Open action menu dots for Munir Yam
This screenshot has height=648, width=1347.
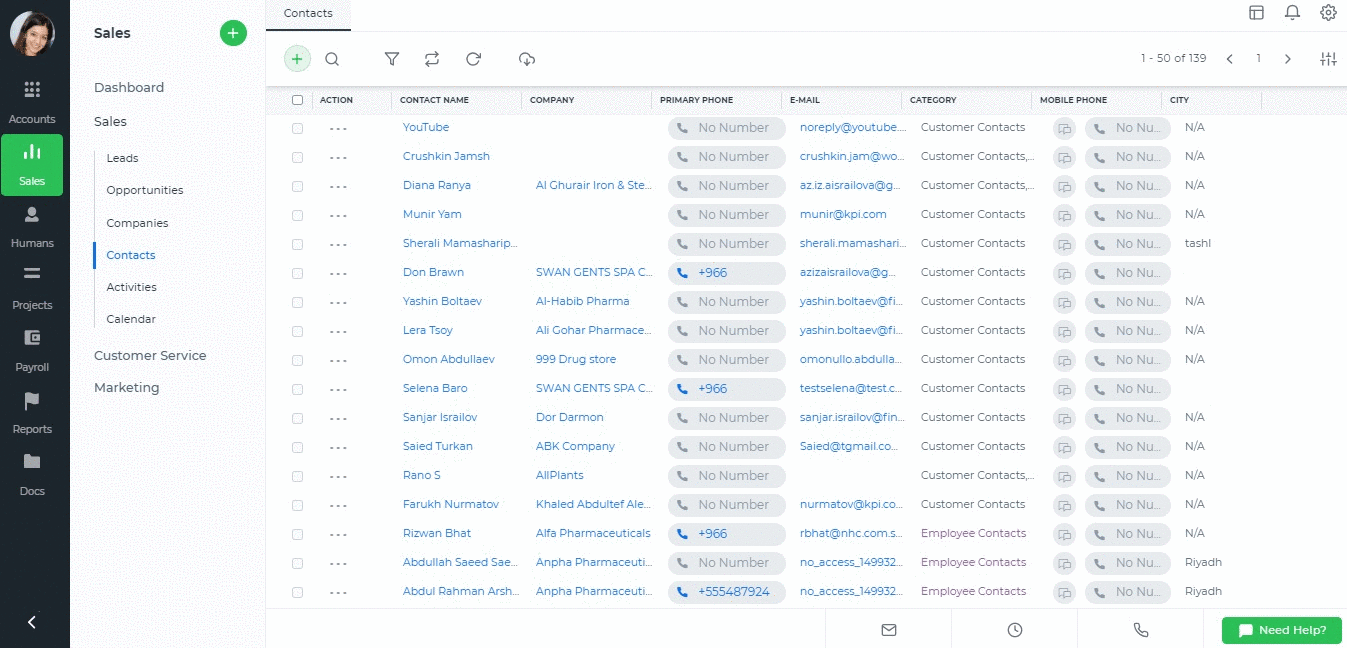click(338, 215)
